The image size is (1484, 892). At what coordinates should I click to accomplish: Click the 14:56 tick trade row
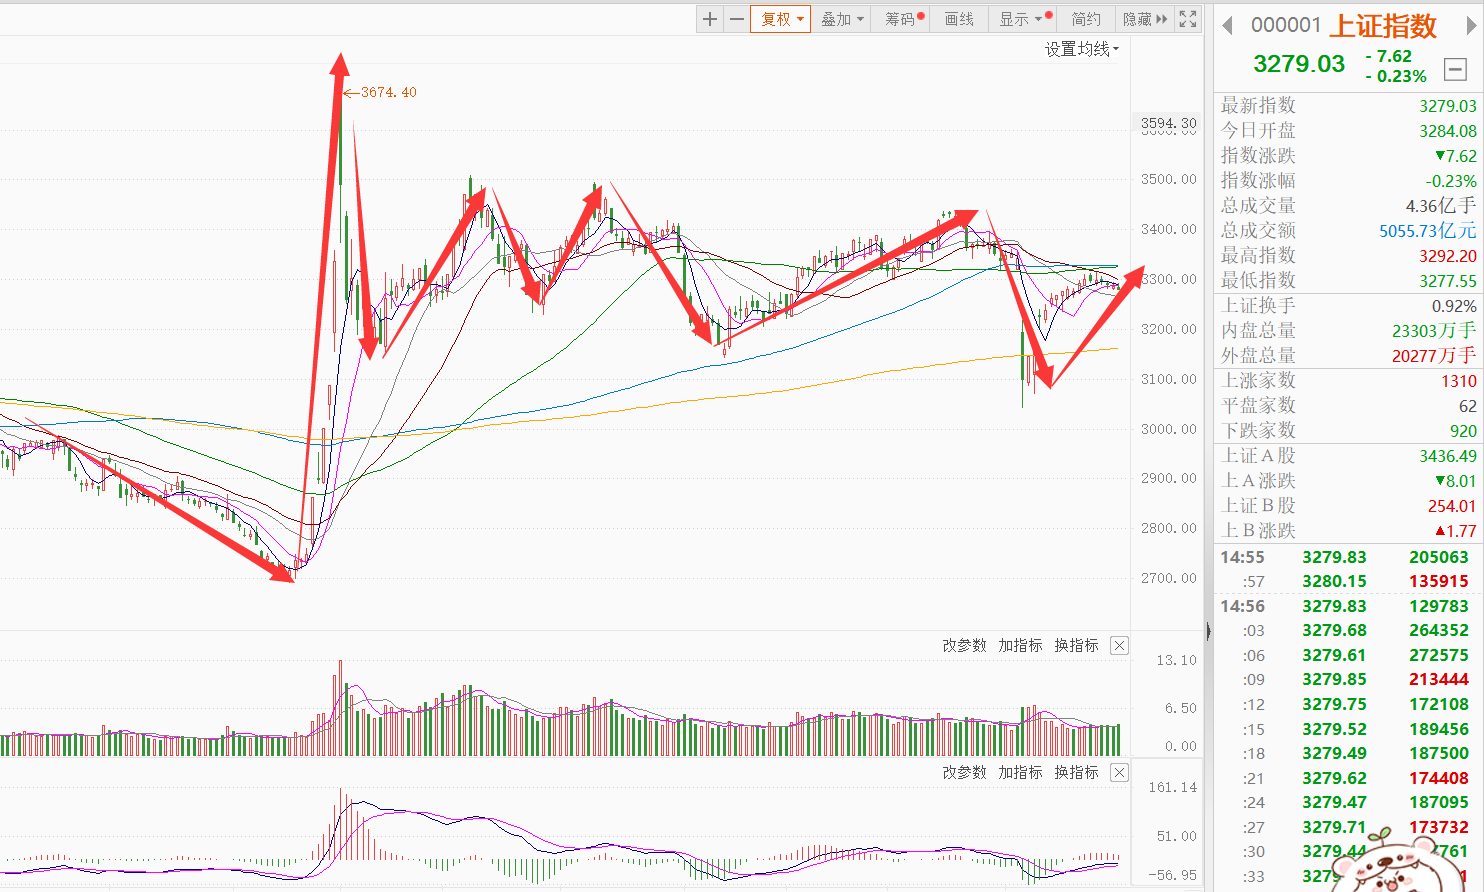1348,606
